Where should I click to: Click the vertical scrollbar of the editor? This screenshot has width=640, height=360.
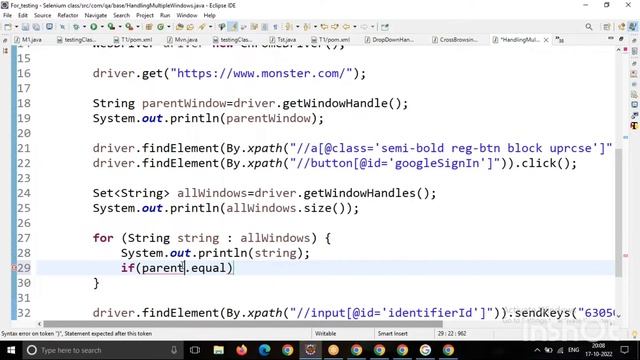coord(619,212)
